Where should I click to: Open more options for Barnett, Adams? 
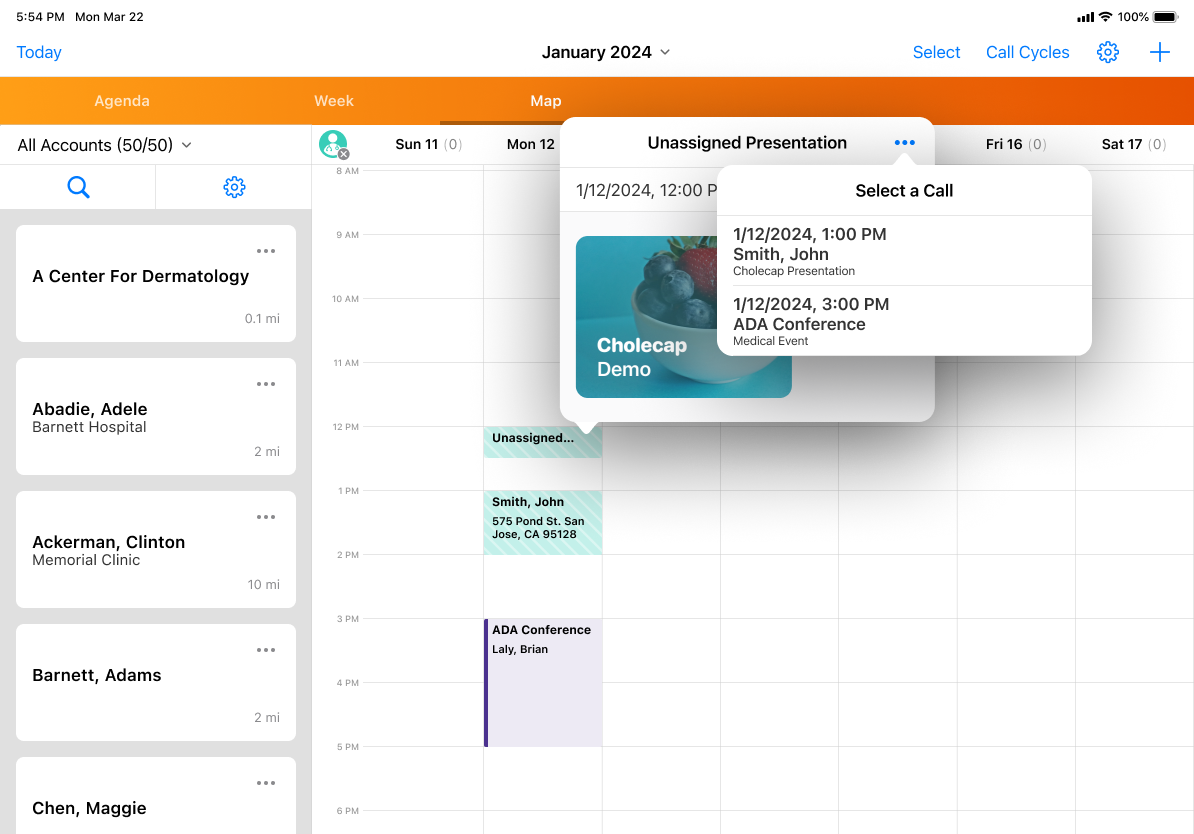point(265,650)
